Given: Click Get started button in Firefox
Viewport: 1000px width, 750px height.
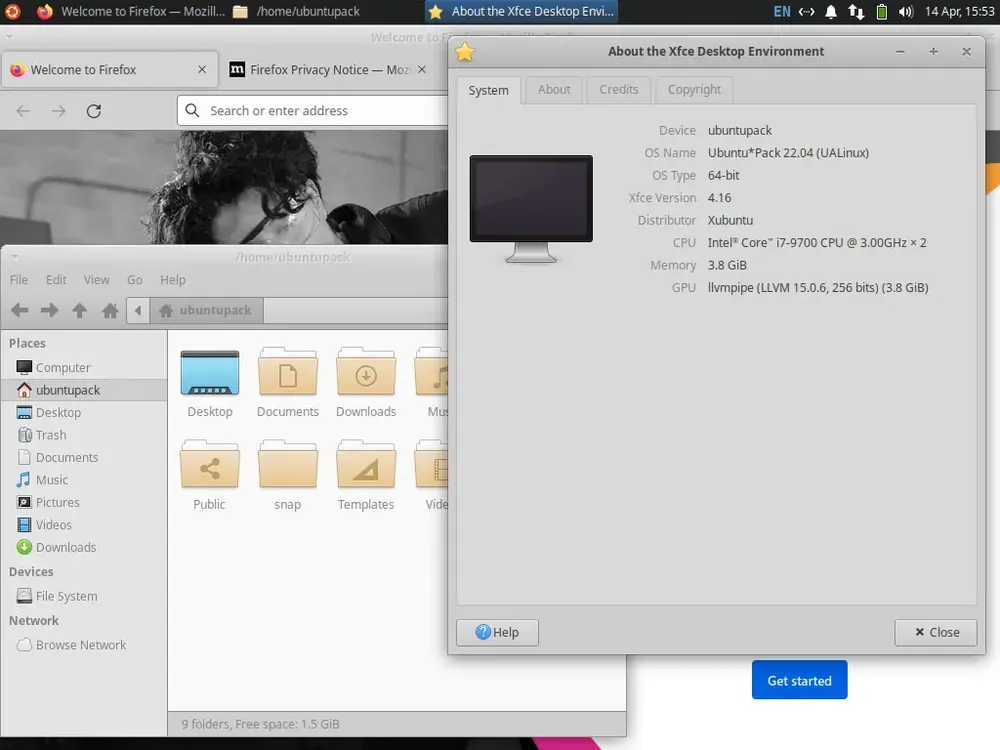Looking at the screenshot, I should (x=799, y=680).
